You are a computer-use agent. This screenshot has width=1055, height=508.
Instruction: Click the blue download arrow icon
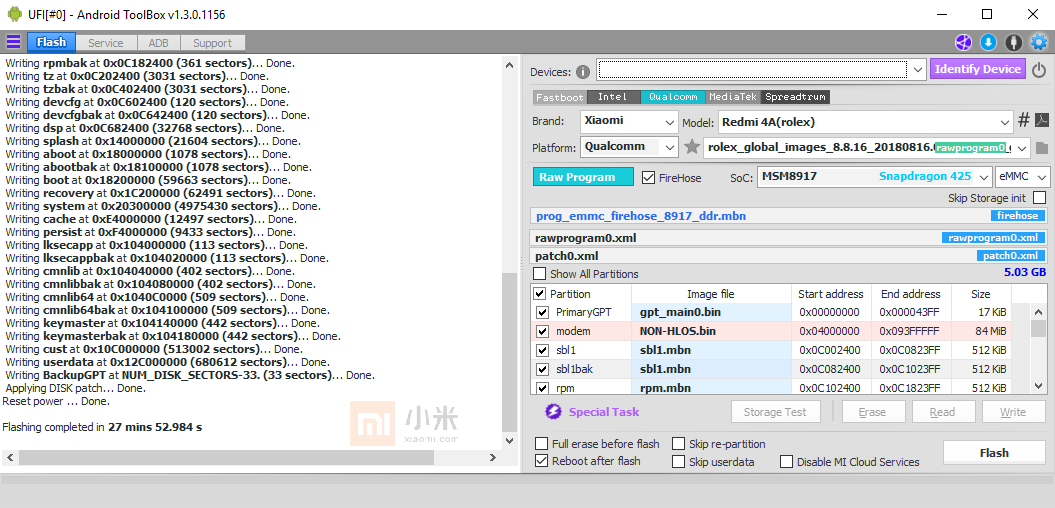[988, 42]
